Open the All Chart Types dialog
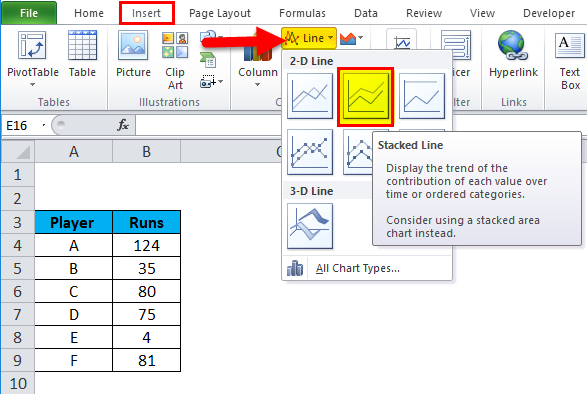587x394 pixels. point(358,268)
